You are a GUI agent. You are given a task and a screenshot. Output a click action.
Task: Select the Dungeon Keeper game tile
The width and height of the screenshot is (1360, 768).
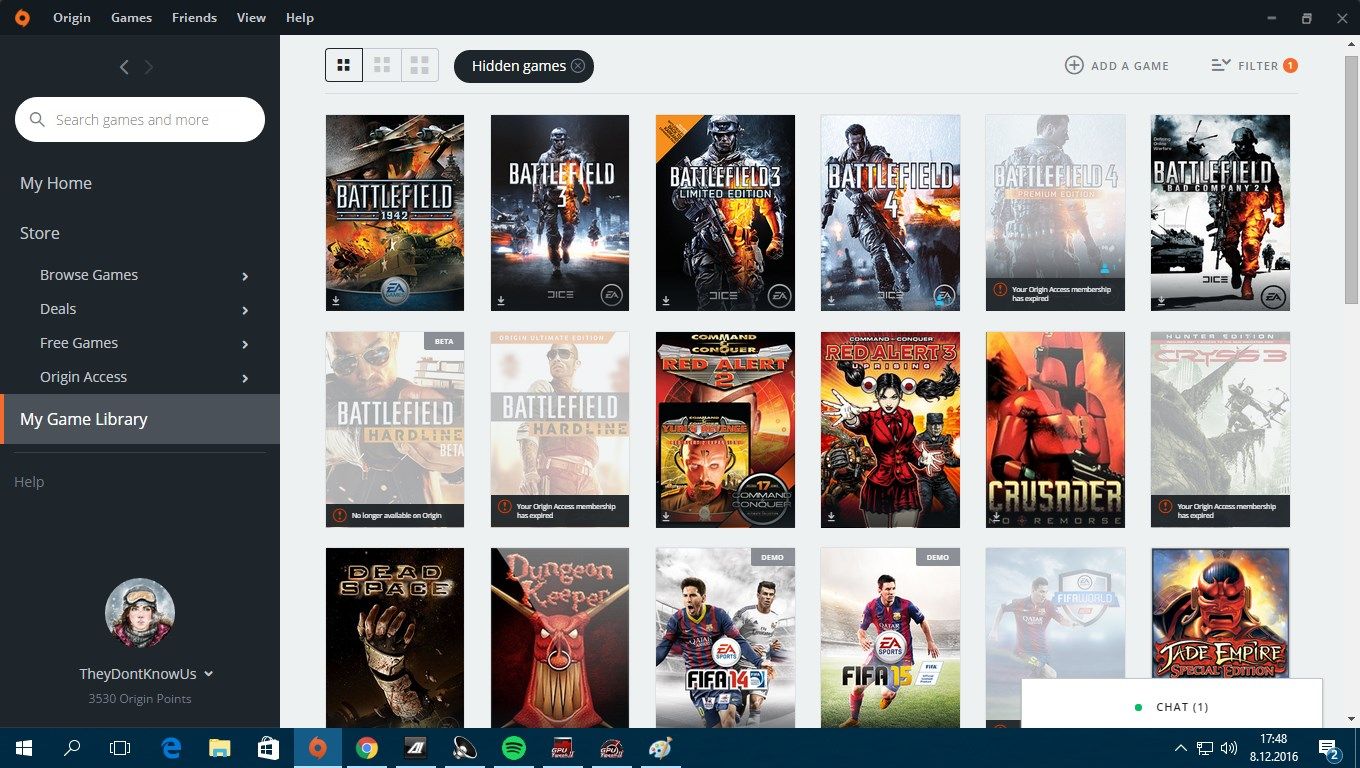click(x=560, y=637)
